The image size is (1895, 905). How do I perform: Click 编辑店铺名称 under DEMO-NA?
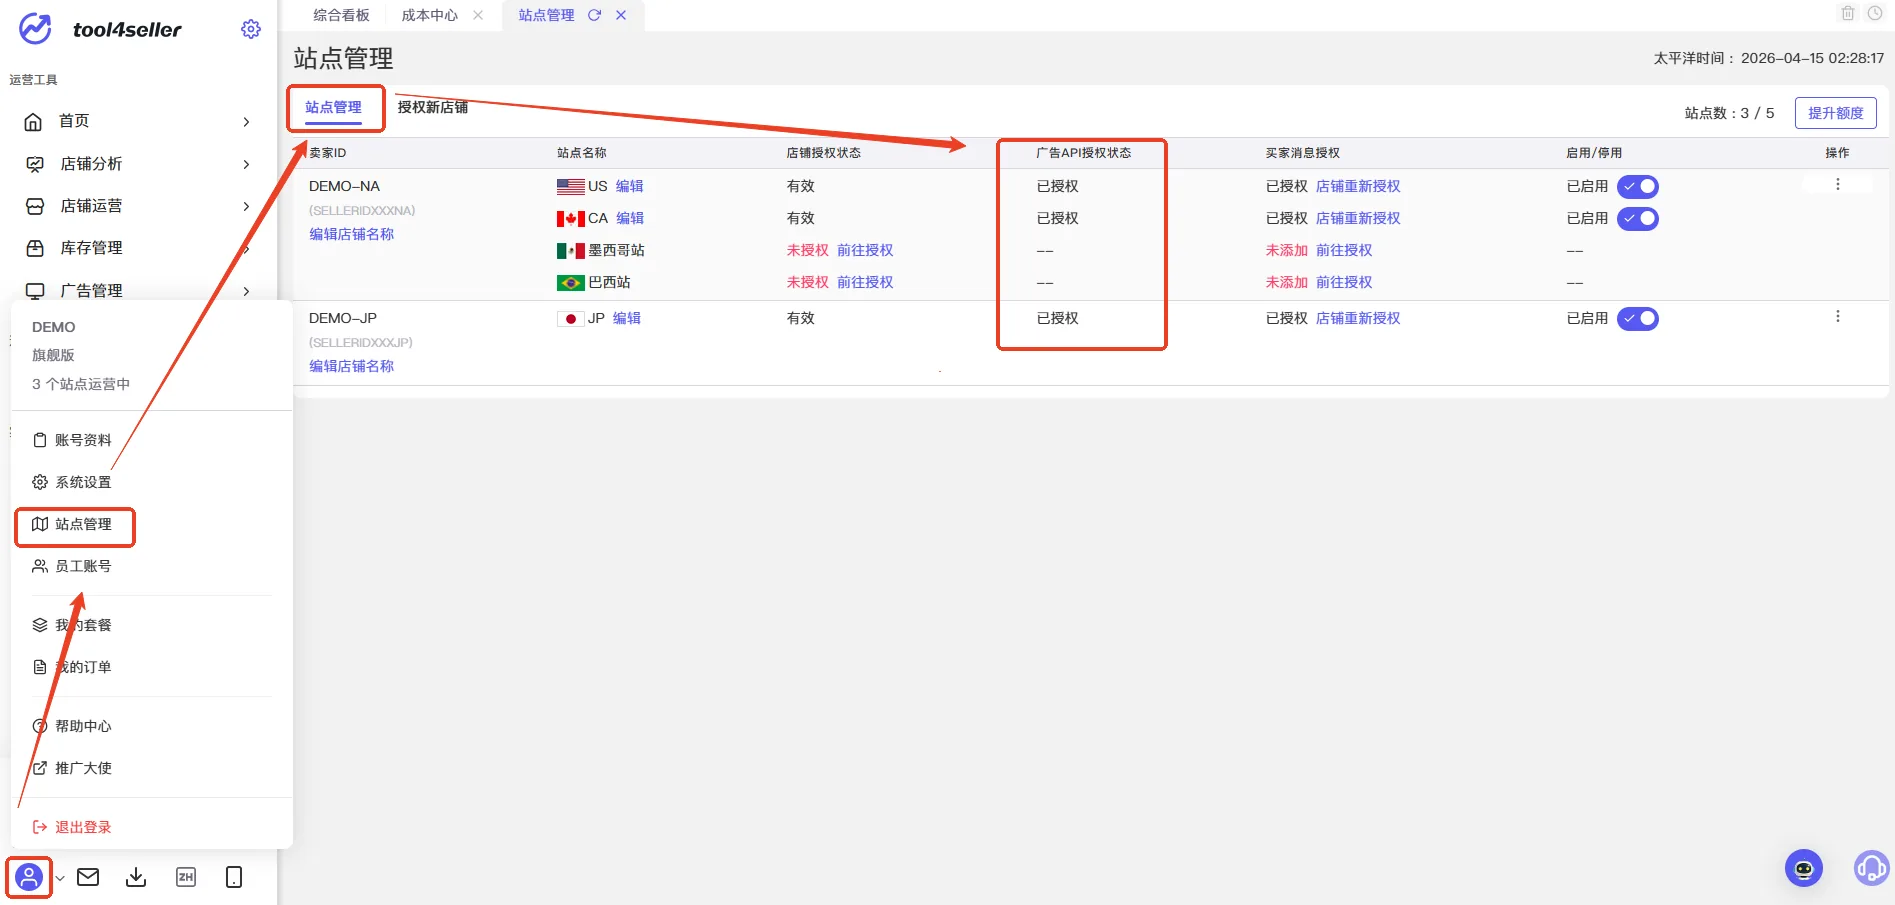[352, 234]
